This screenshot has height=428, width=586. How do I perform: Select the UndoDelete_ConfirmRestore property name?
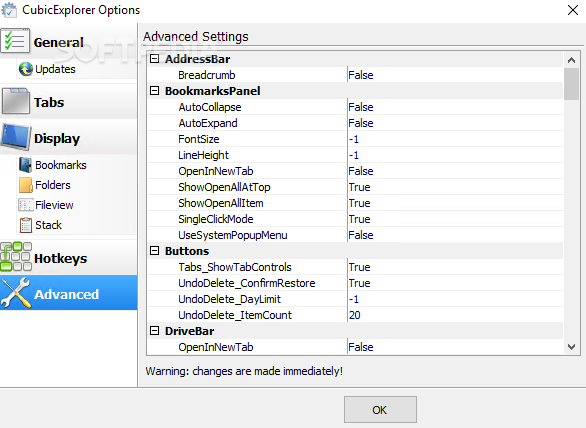point(247,283)
